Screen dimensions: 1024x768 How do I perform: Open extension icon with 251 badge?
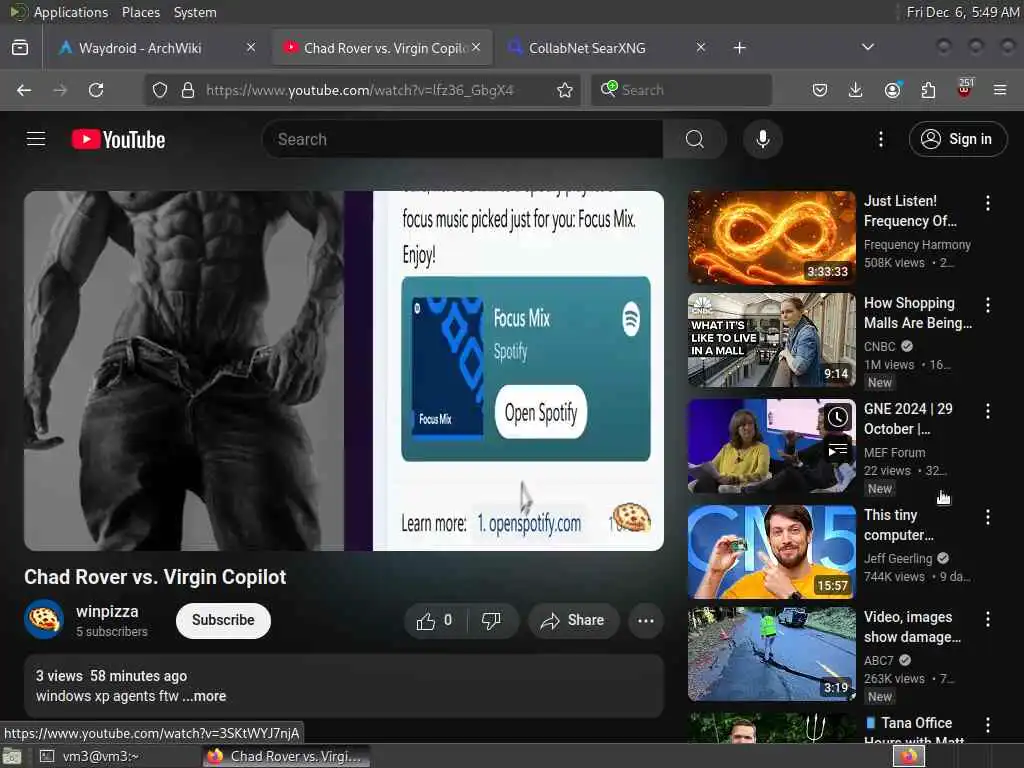pos(965,88)
